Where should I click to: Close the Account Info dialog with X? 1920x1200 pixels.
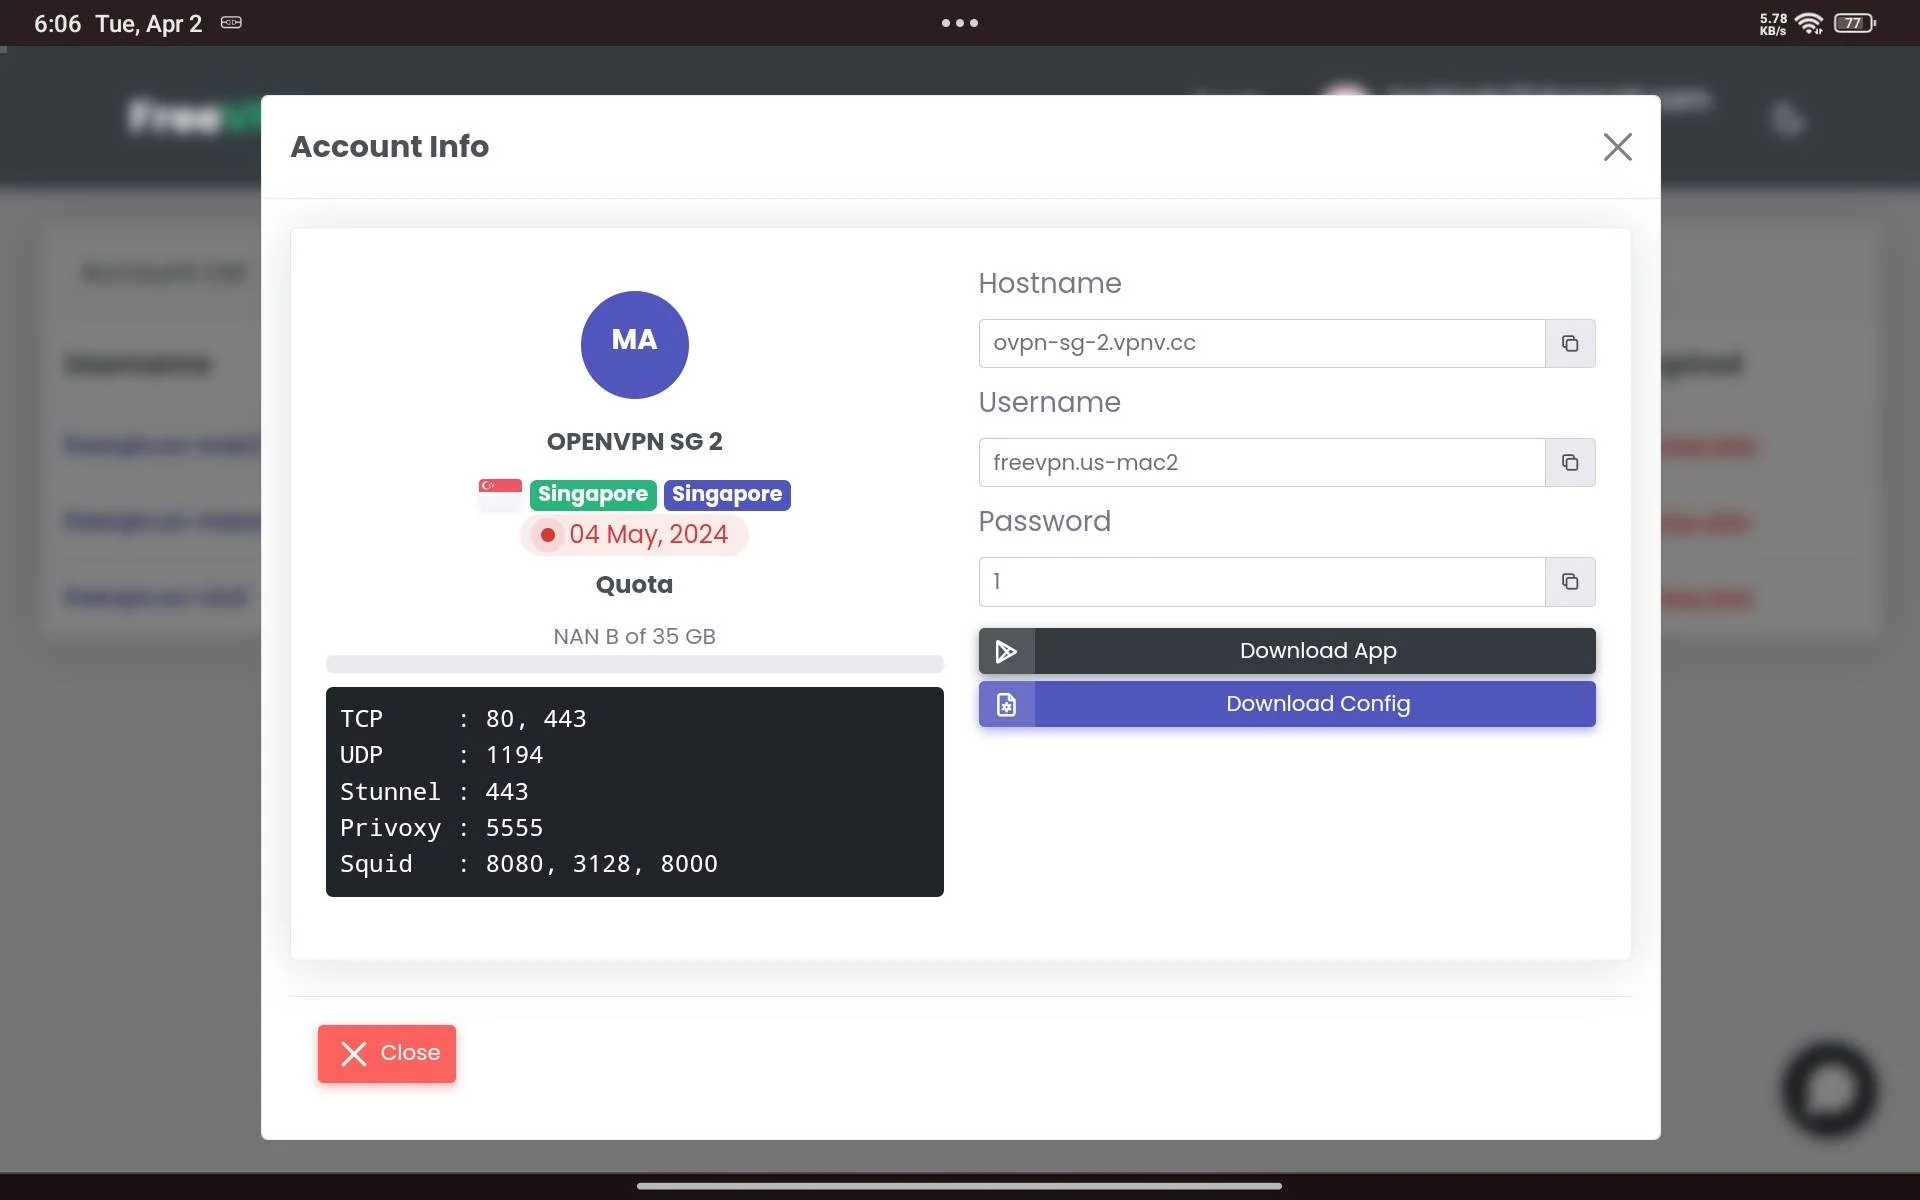(x=1617, y=147)
